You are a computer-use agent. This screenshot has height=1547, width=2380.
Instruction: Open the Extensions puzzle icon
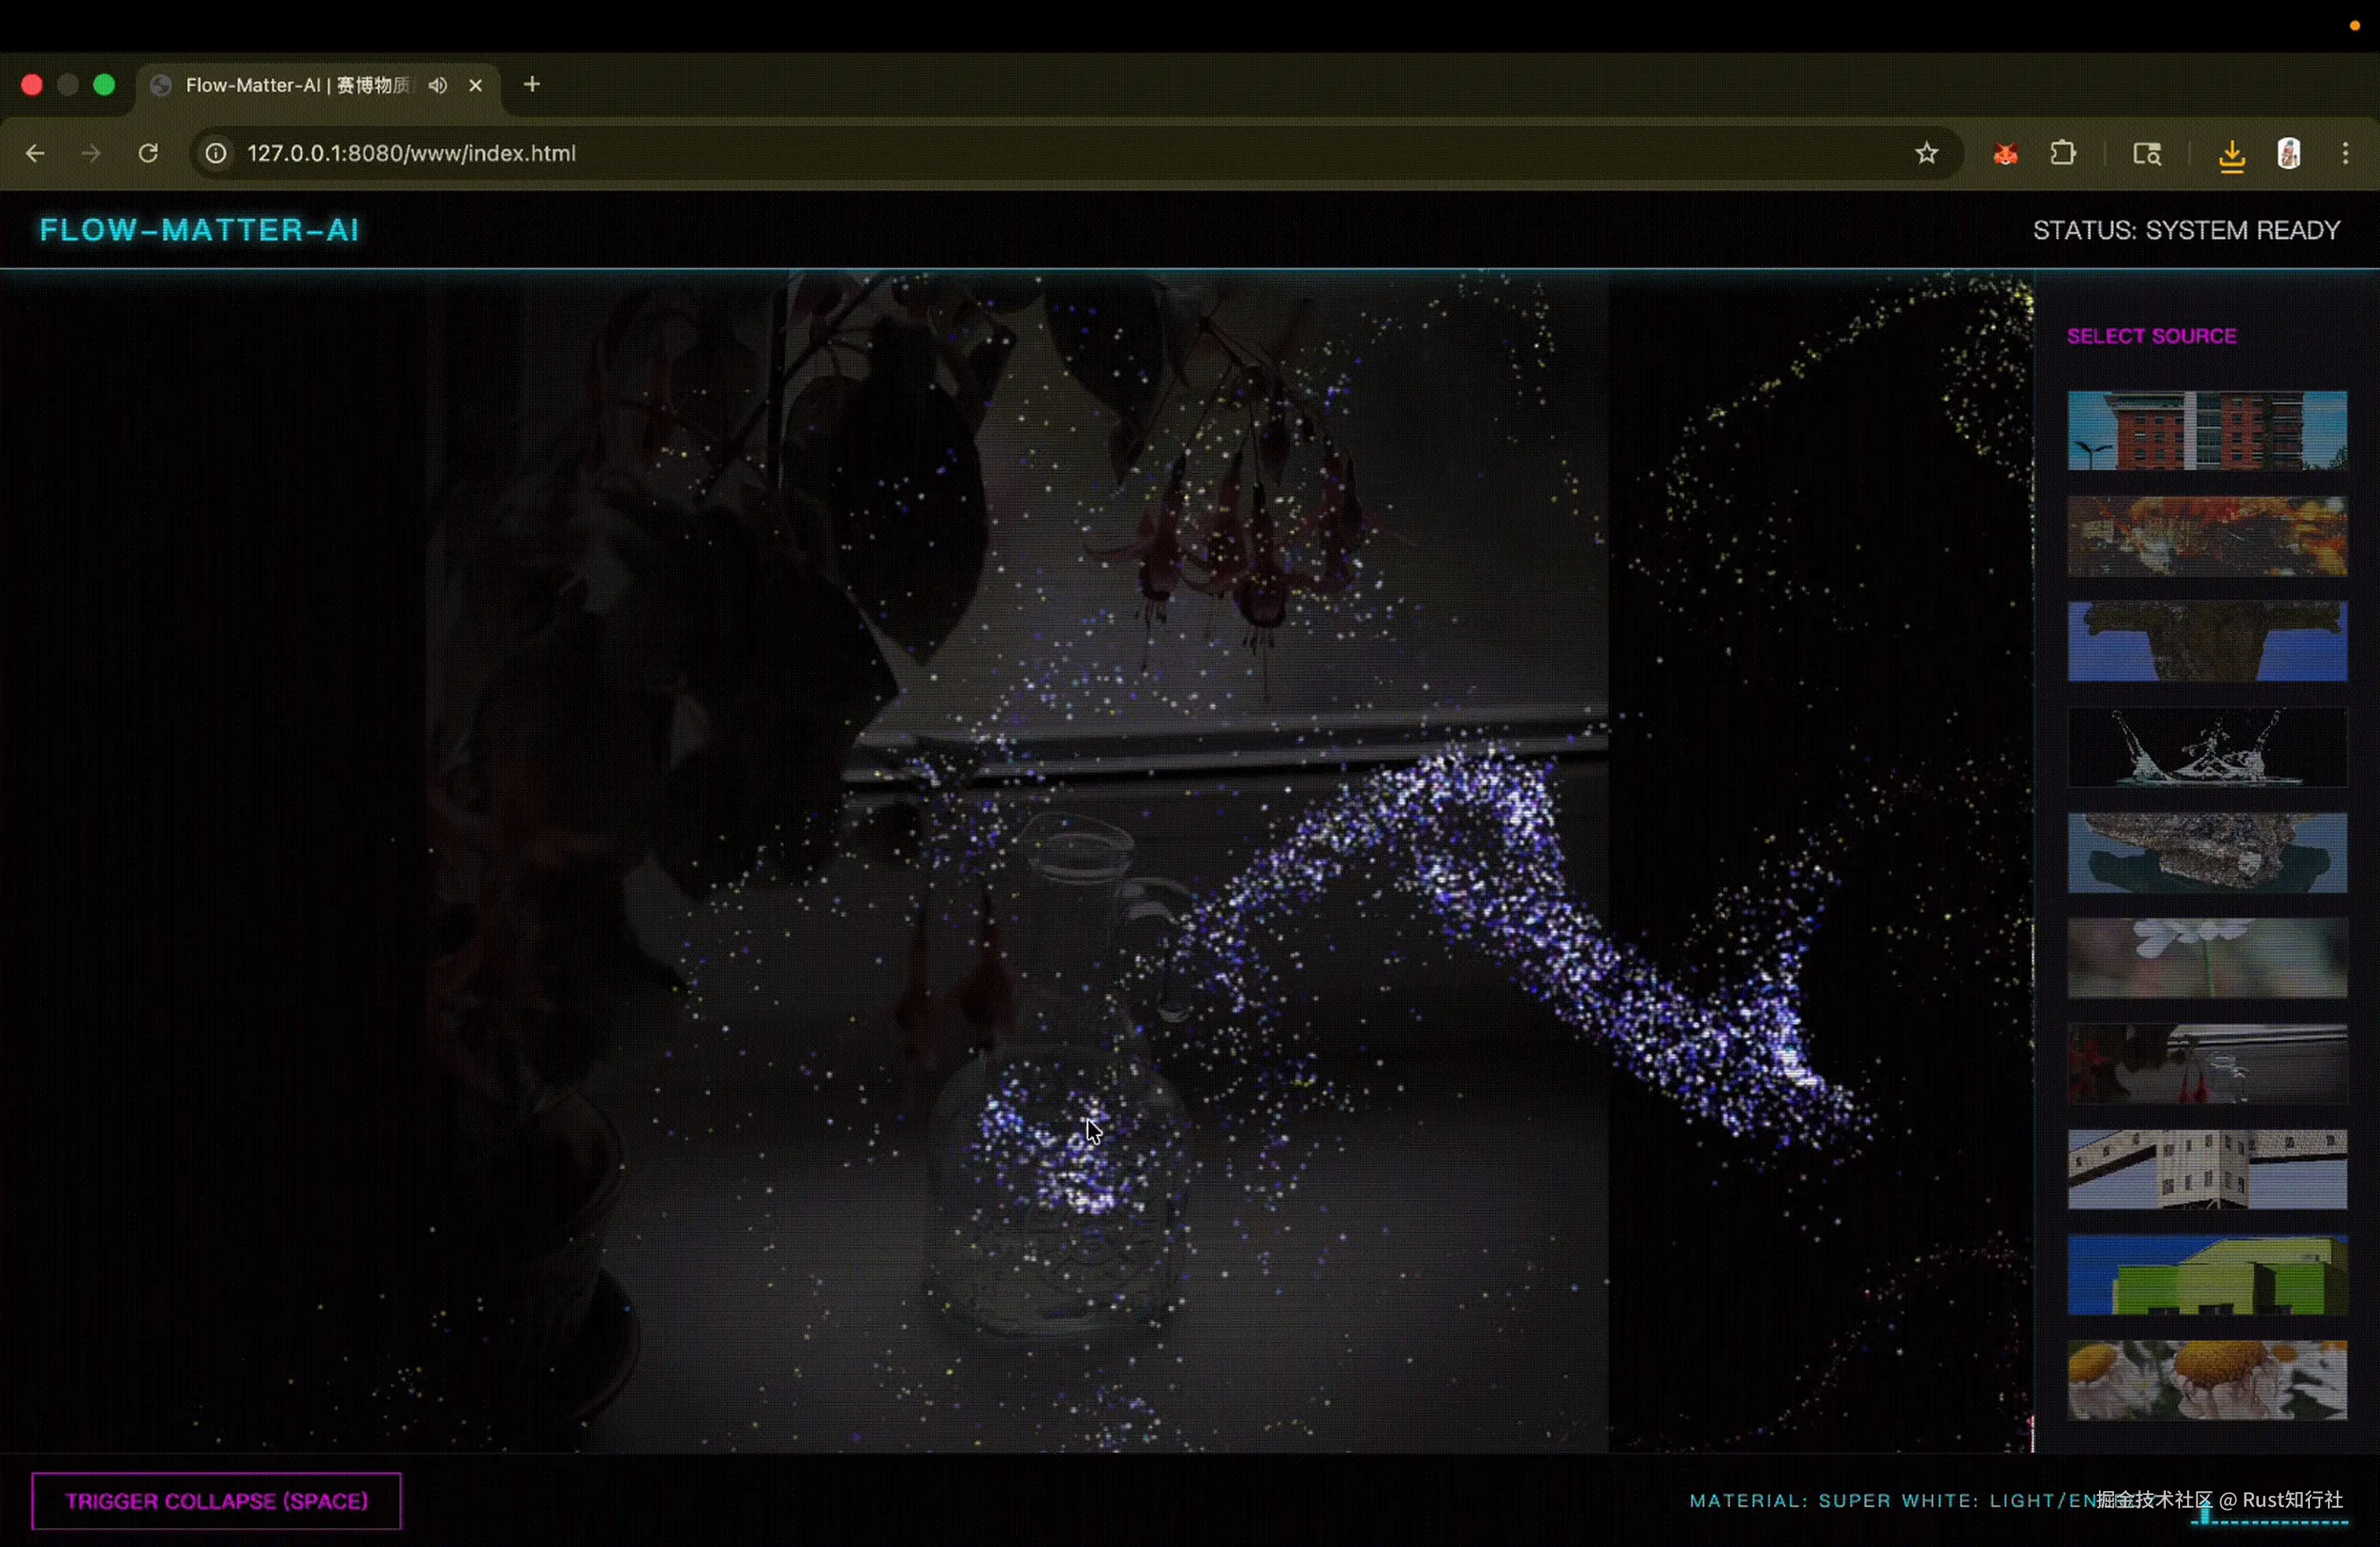click(2063, 153)
